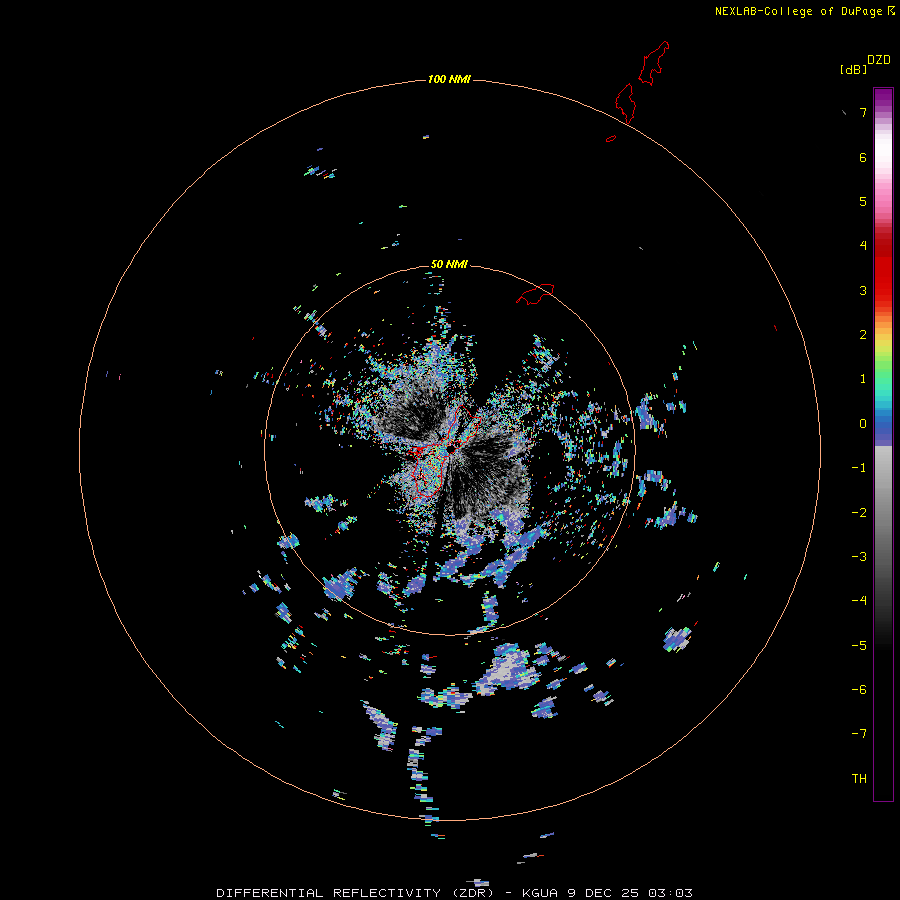The height and width of the screenshot is (900, 900).
Task: Click the -5 value on the color scale
Action: [x=859, y=646]
